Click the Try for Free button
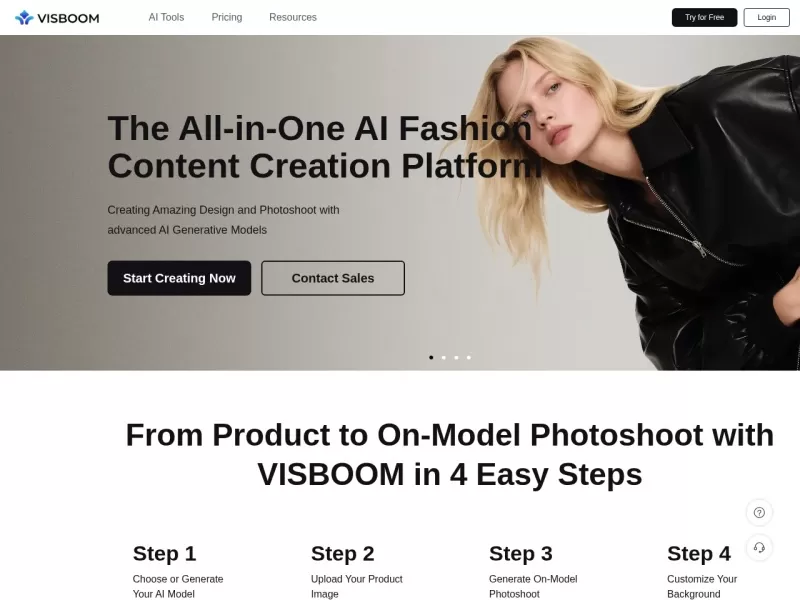Screen dimensions: 800x600 [704, 17]
